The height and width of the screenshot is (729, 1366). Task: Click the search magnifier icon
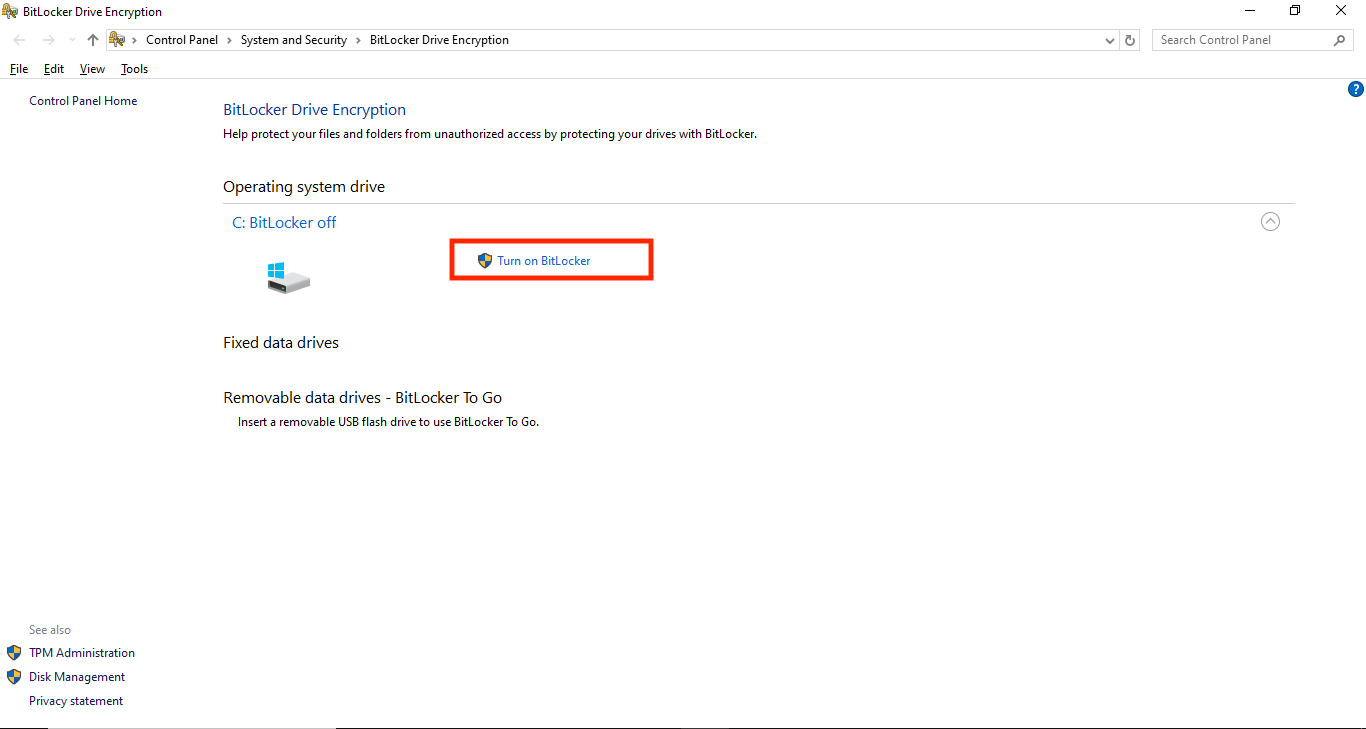point(1340,40)
